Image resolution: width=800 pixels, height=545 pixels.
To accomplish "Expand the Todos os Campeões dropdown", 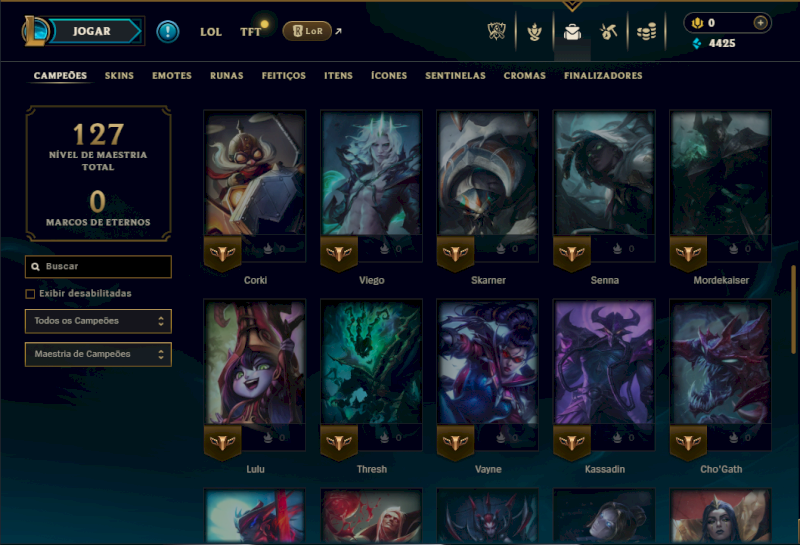I will click(98, 321).
